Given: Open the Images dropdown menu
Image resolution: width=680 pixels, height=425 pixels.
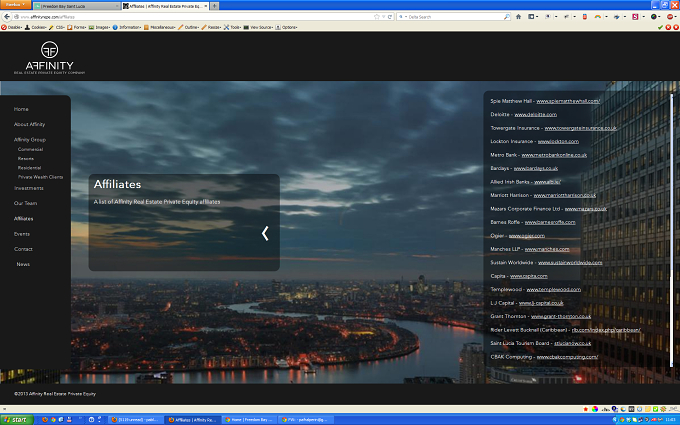Looking at the screenshot, I should point(100,27).
